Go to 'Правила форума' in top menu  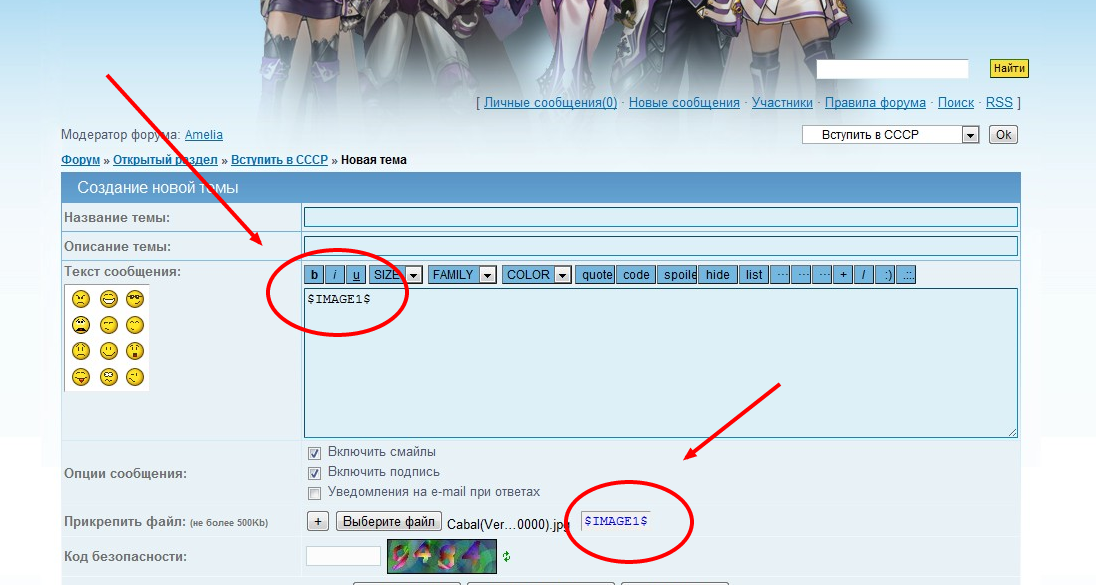click(874, 103)
